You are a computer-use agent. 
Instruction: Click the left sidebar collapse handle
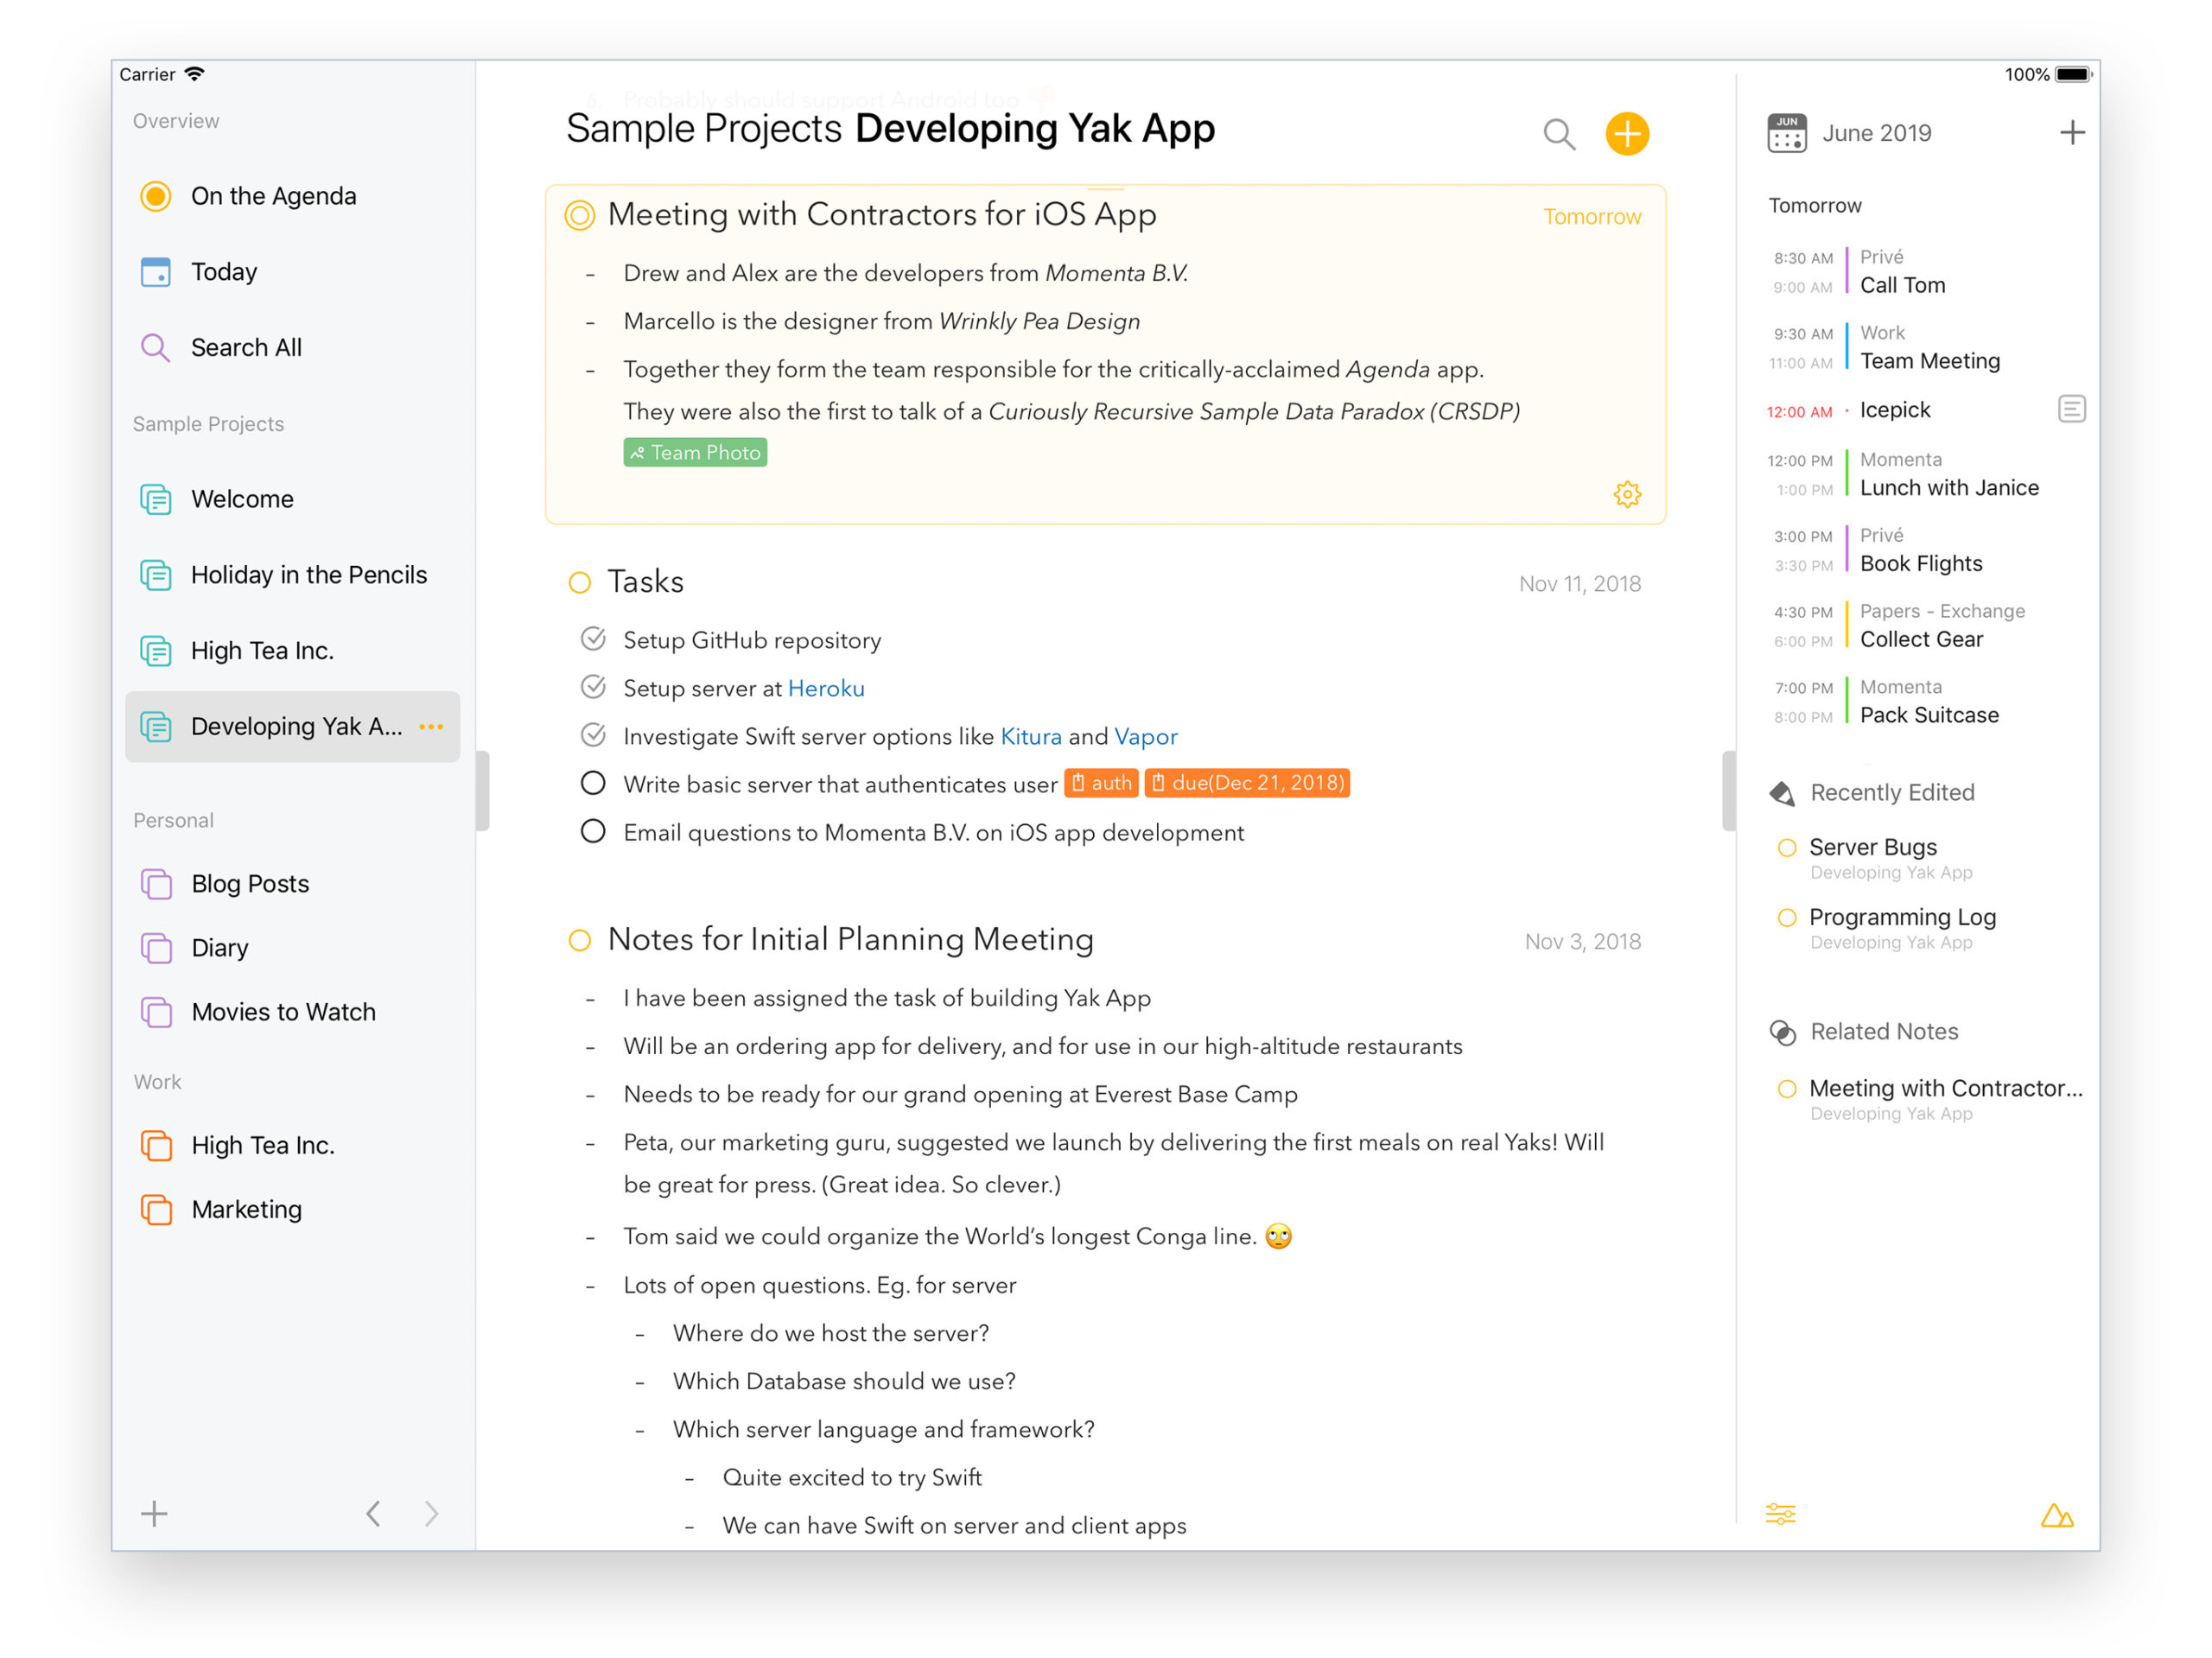pyautogui.click(x=482, y=791)
